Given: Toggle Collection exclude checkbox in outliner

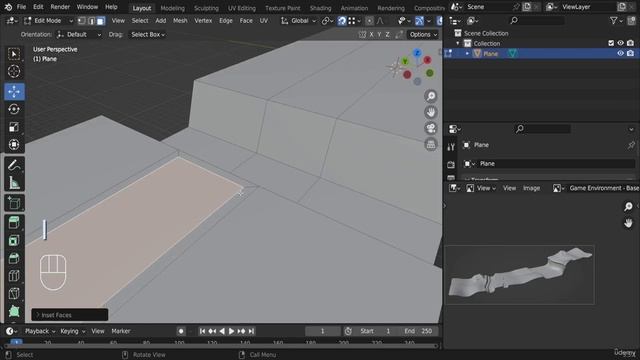Looking at the screenshot, I should (x=611, y=43).
